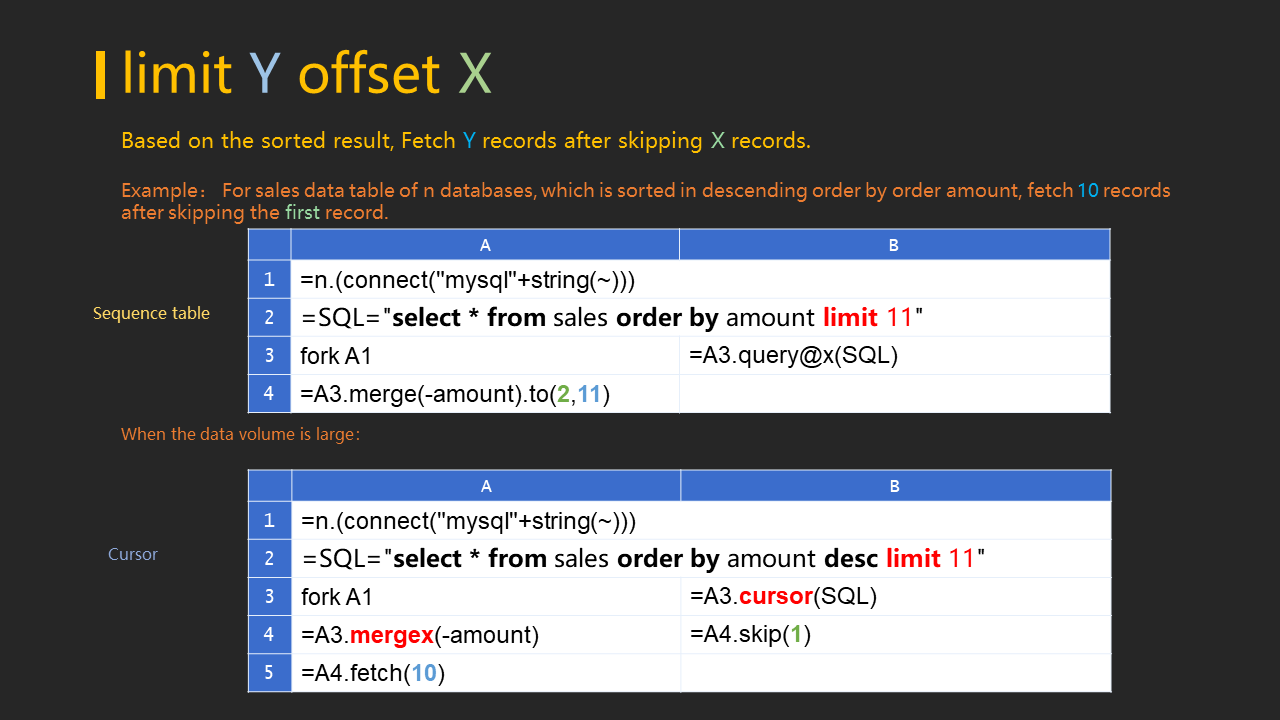Click column A header of the Cursor table
The height and width of the screenshot is (720, 1280).
pyautogui.click(x=486, y=486)
